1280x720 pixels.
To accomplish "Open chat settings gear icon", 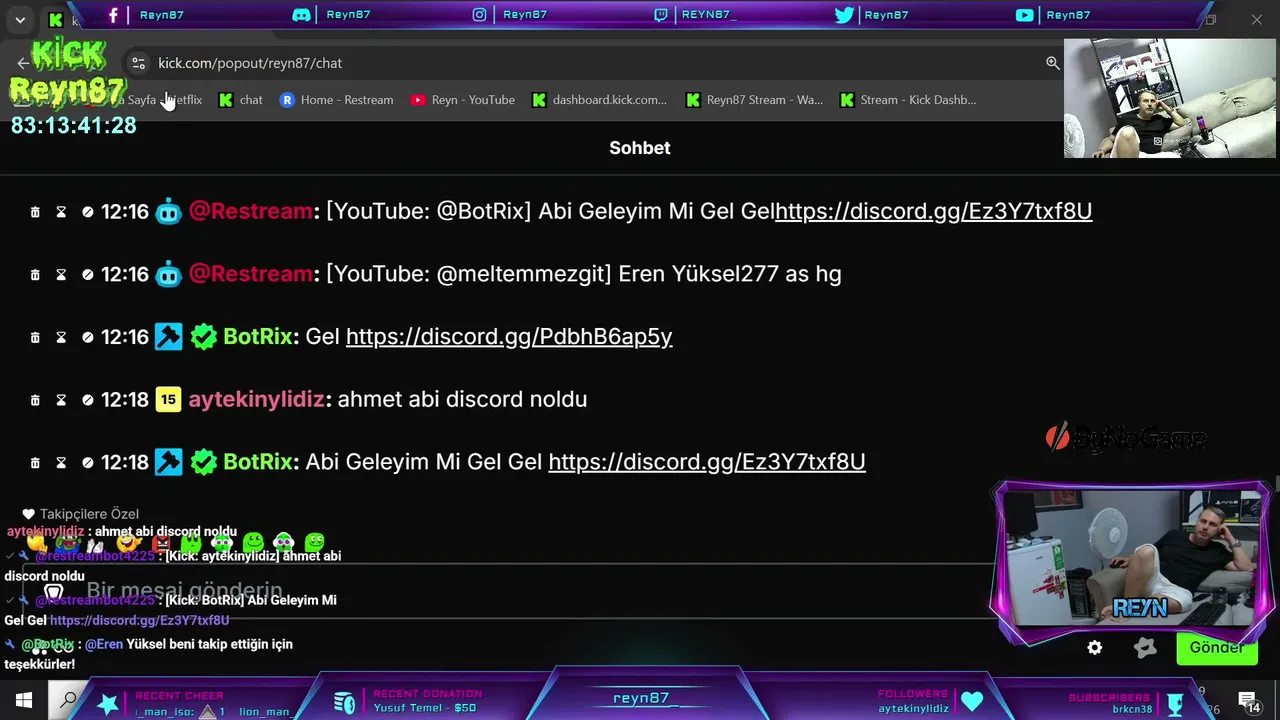I will 1095,648.
